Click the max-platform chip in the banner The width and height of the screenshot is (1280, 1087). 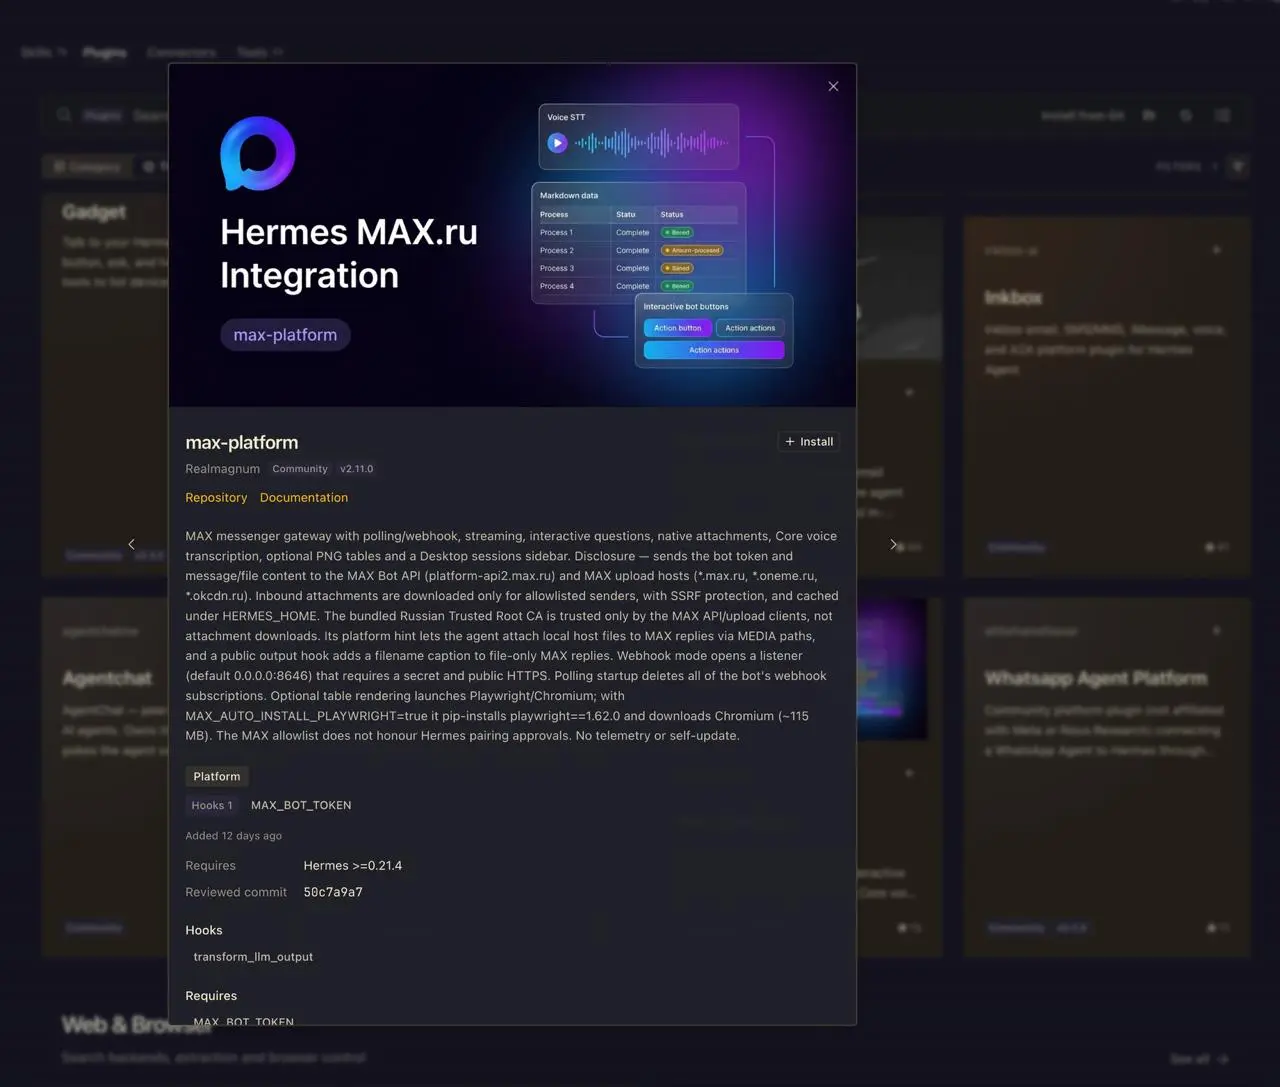pyautogui.click(x=285, y=335)
